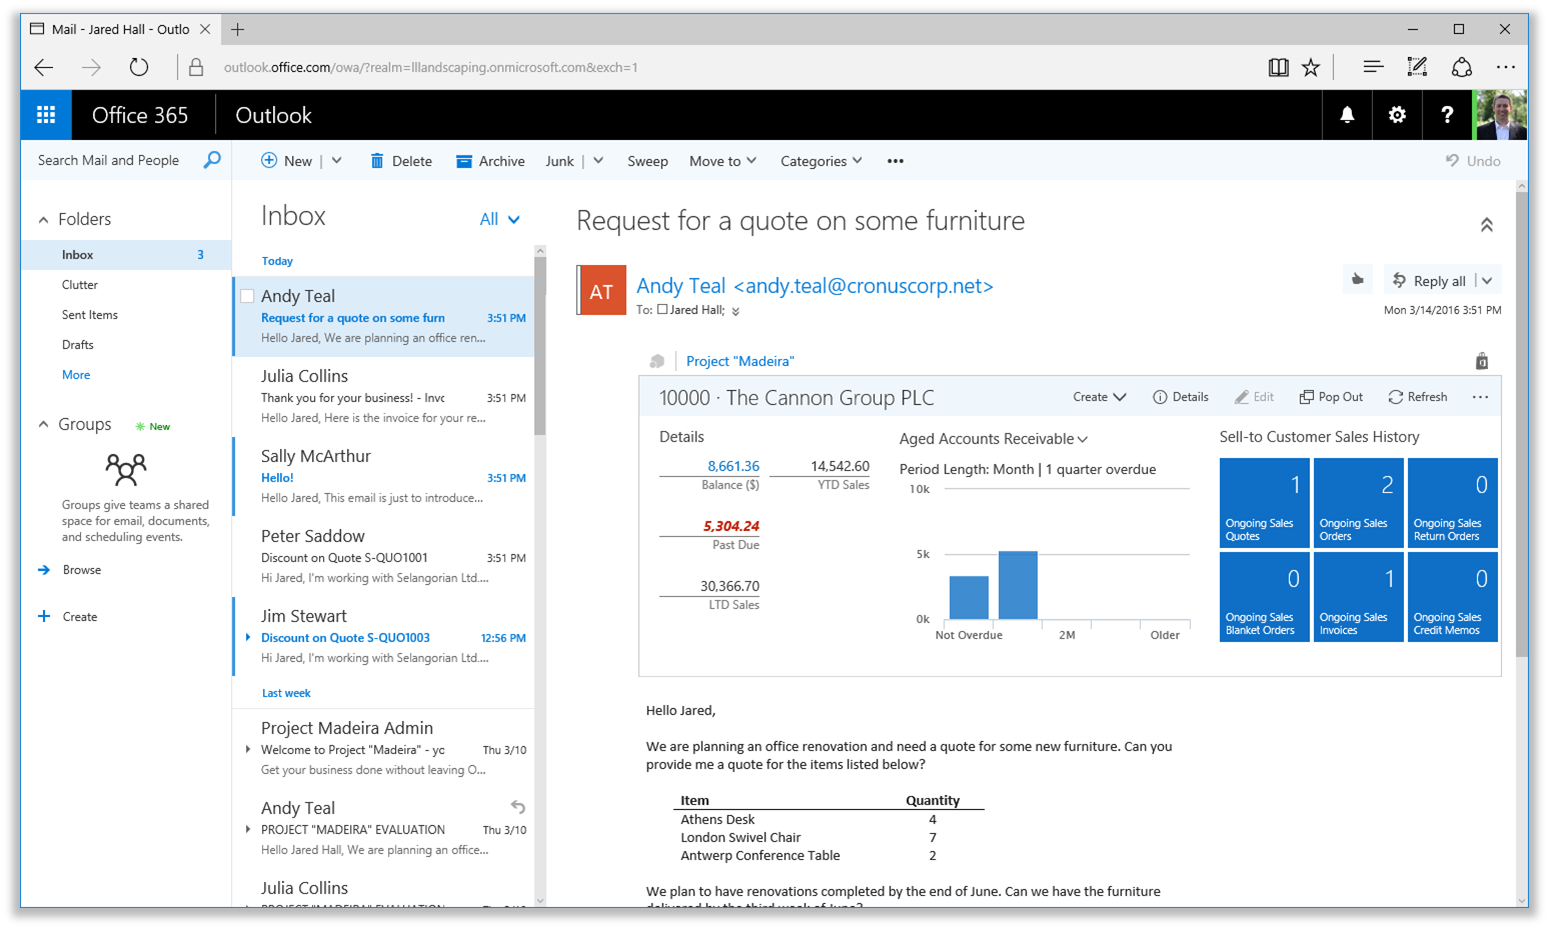The image size is (1549, 930).
Task: Archive the selected message
Action: click(490, 161)
